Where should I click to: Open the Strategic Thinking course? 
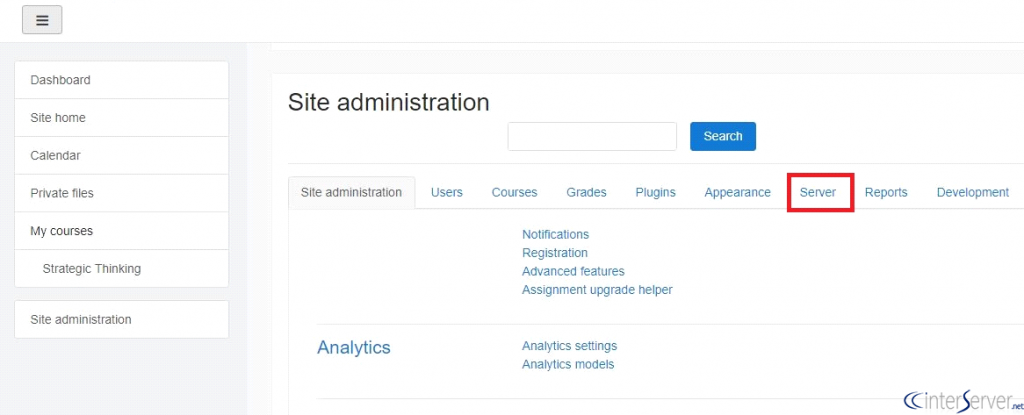pos(121,269)
